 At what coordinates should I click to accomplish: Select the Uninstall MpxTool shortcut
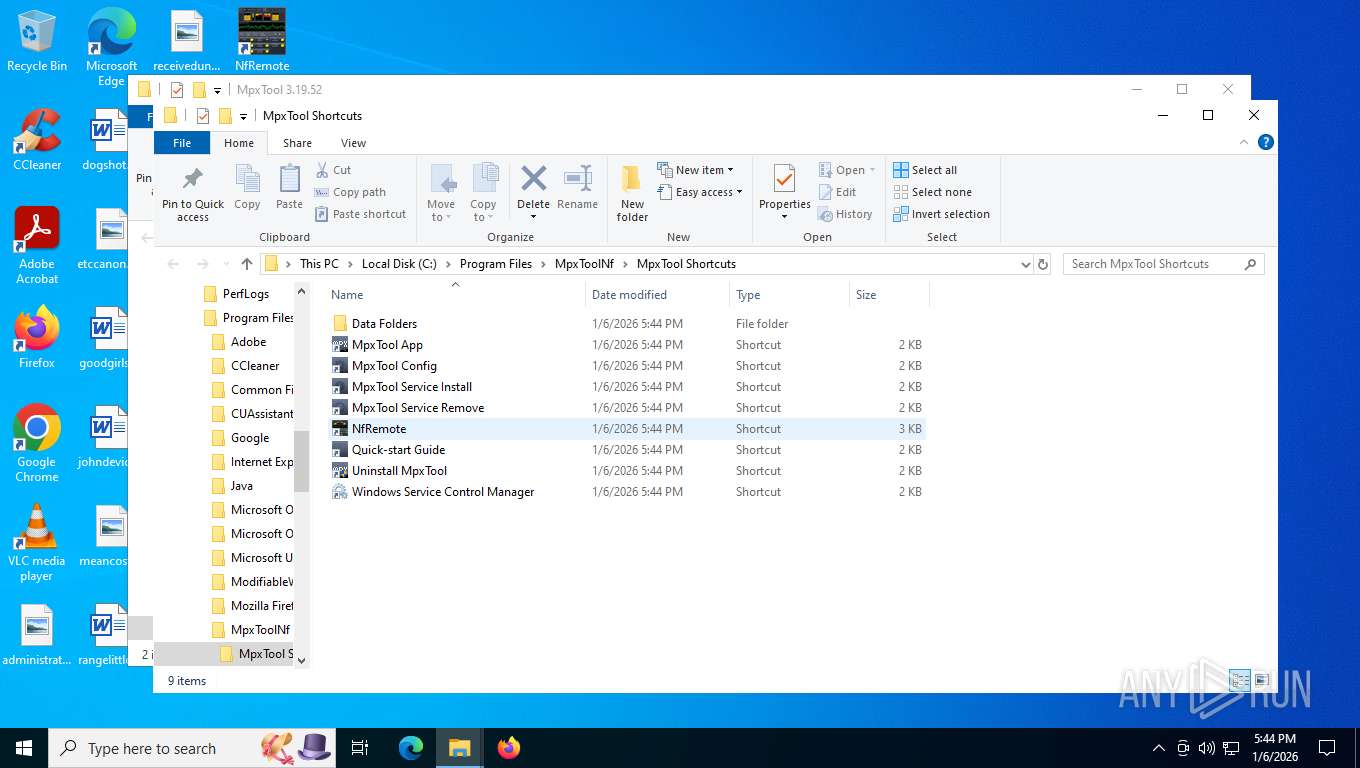pos(399,471)
